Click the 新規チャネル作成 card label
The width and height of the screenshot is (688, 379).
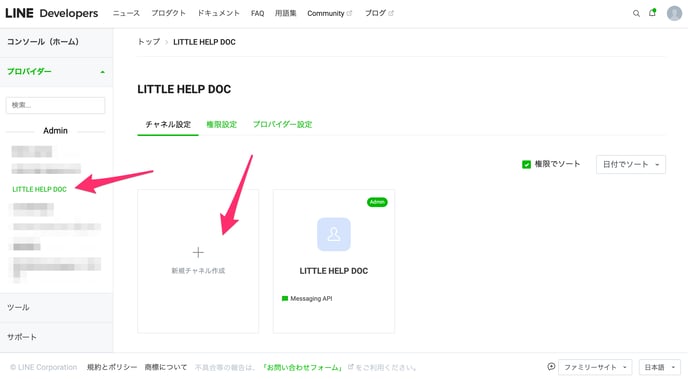point(198,271)
